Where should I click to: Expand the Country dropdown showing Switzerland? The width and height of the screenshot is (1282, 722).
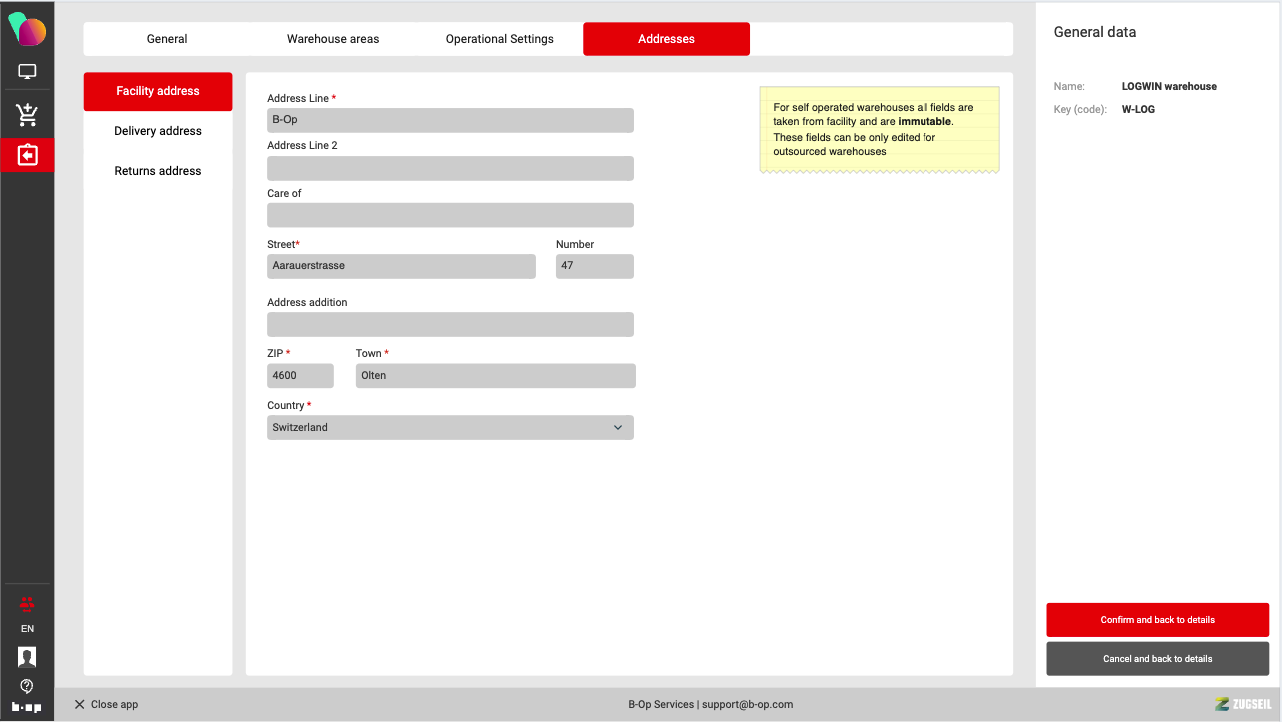click(x=450, y=428)
